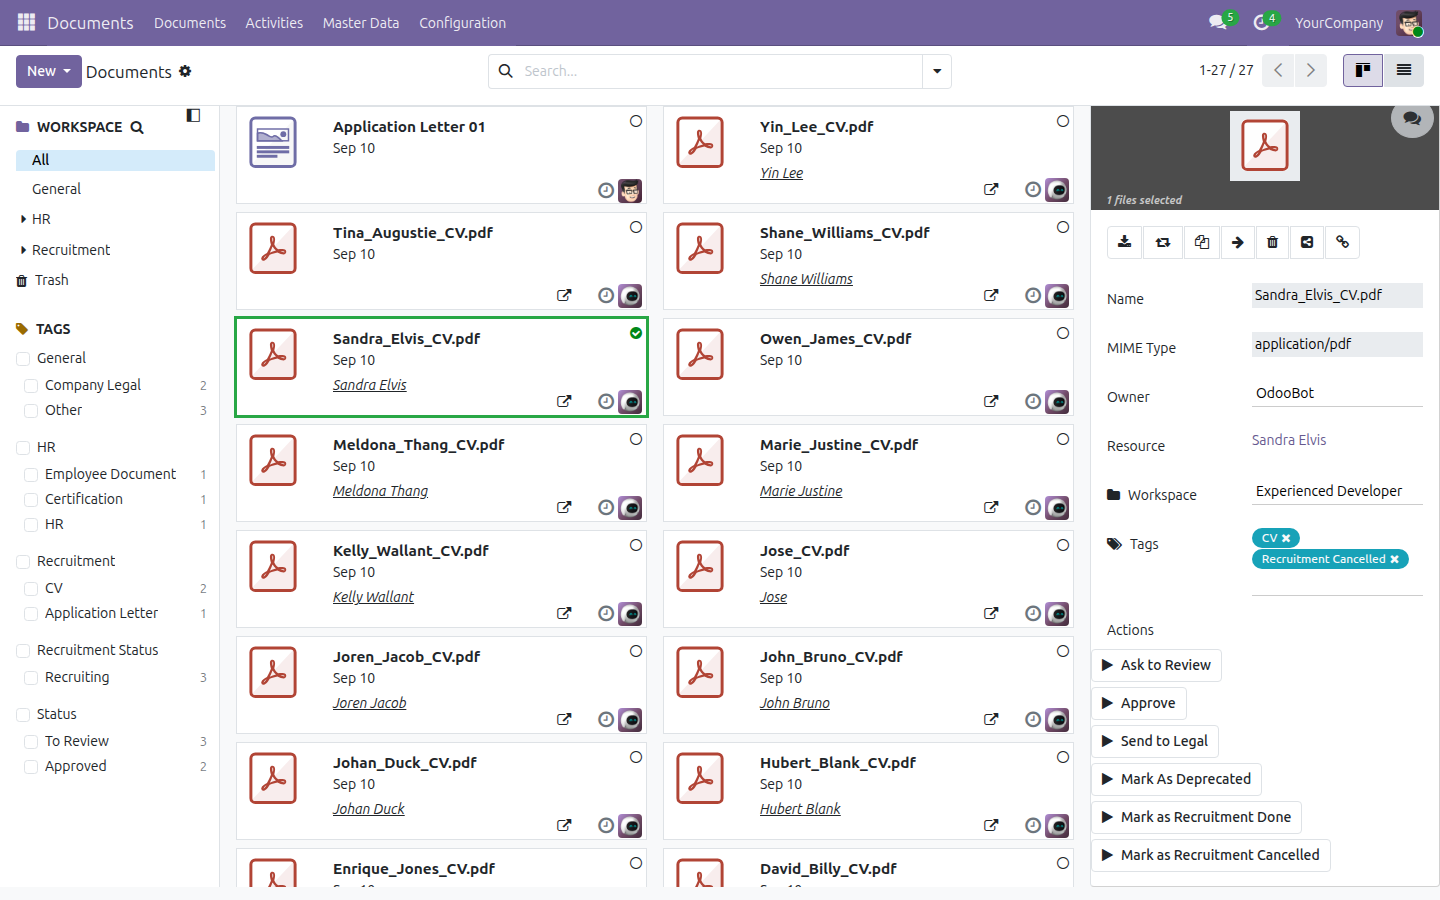The width and height of the screenshot is (1440, 900).
Task: Remove the CV tag from the document
Action: pyautogui.click(x=1286, y=538)
